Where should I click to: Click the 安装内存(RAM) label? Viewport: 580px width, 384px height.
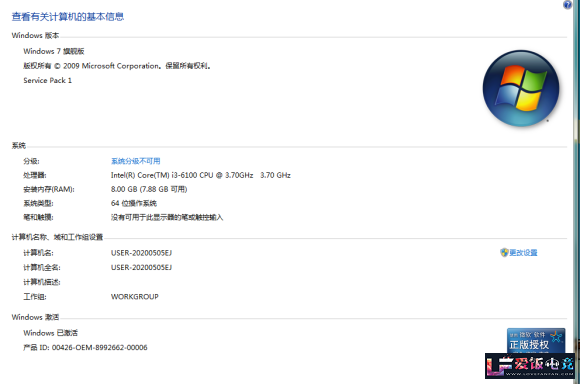pyautogui.click(x=49, y=189)
